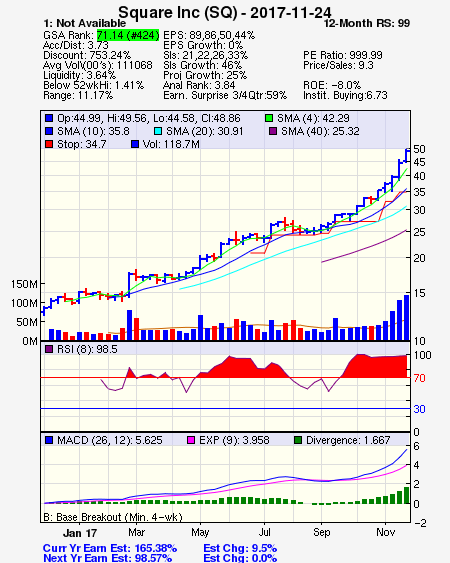
Task: Click the Instit. Buying:6.73 value
Action: [x=345, y=96]
